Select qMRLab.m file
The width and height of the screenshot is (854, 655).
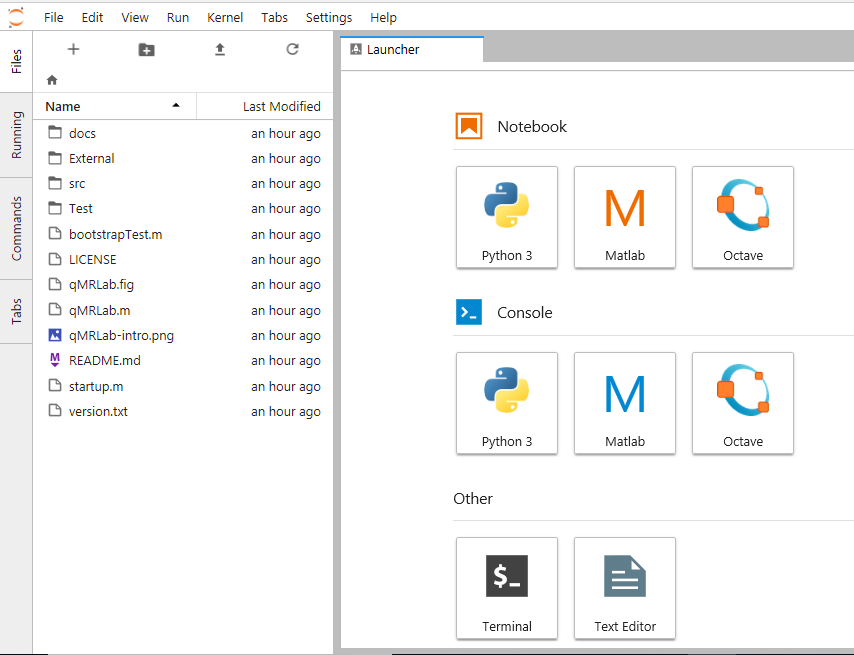183,310
